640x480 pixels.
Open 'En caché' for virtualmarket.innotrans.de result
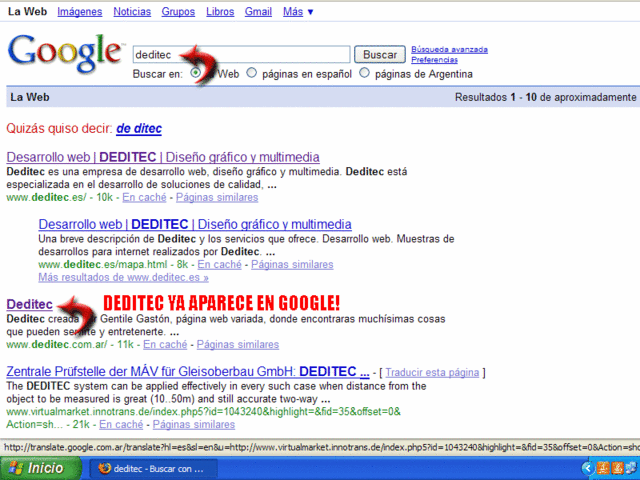pos(121,424)
